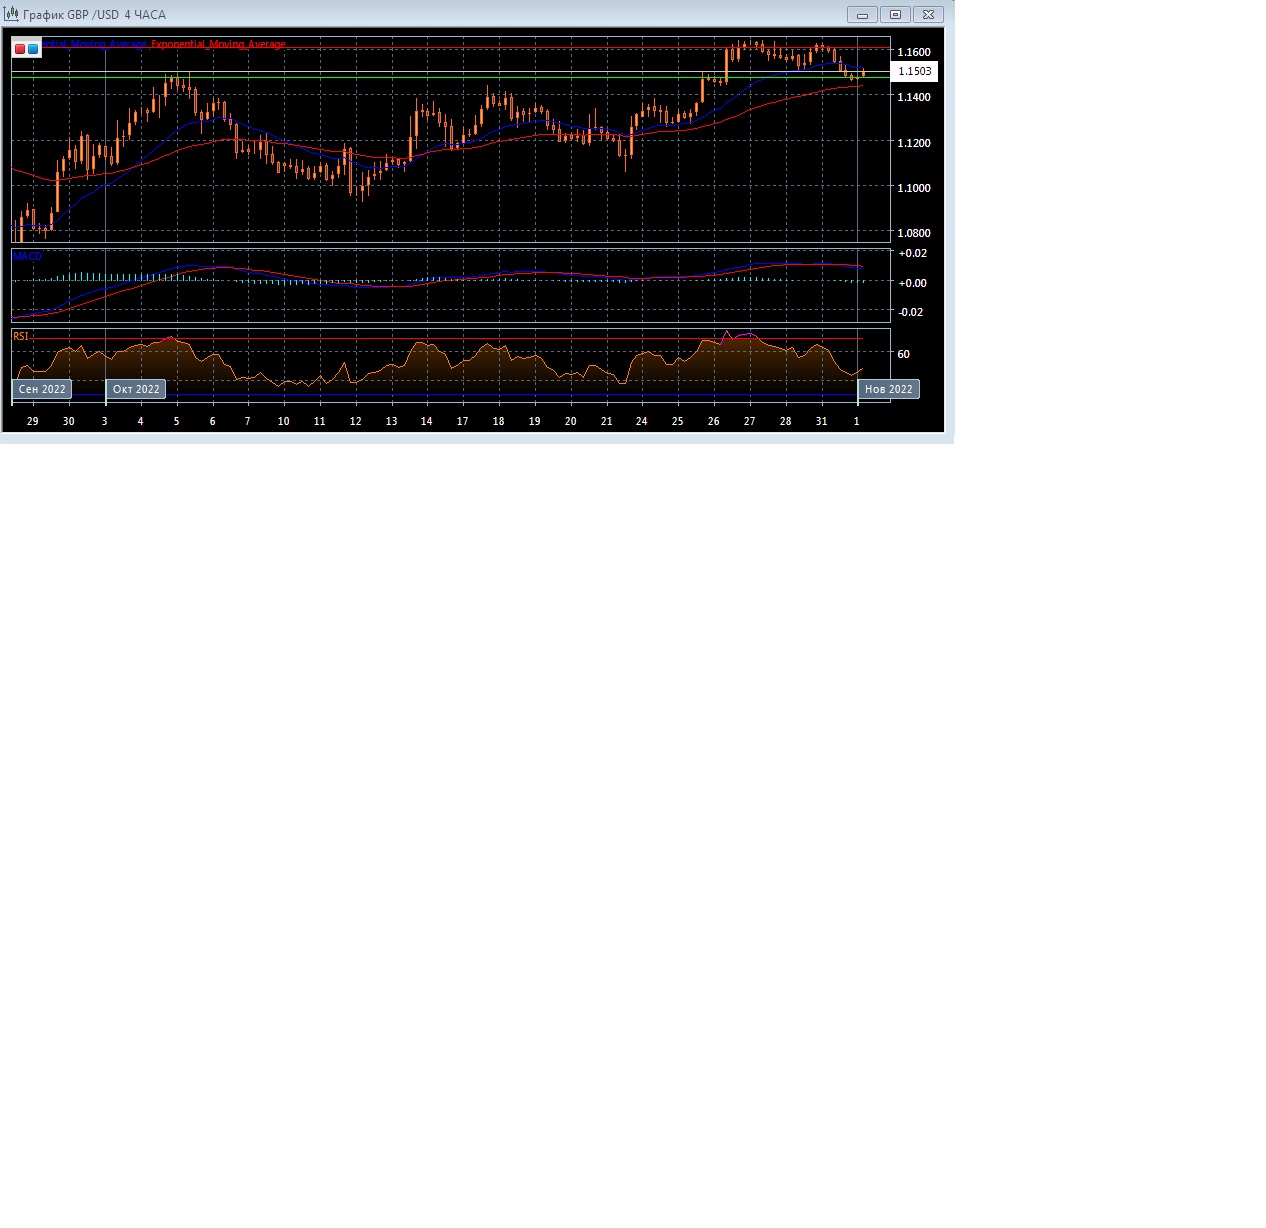Click the 1.1600 price axis label
1266x1228 pixels.
pyautogui.click(x=913, y=52)
